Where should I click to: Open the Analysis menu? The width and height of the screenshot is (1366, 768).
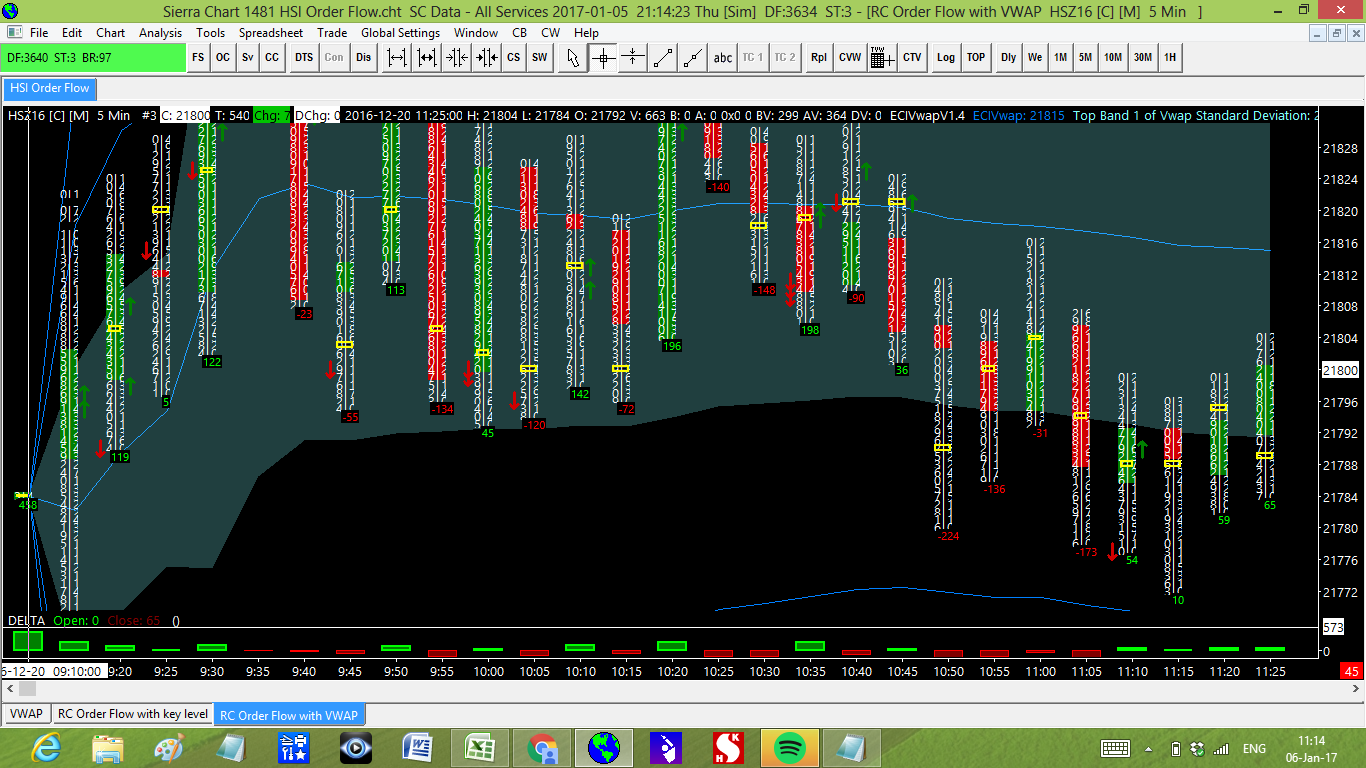161,32
